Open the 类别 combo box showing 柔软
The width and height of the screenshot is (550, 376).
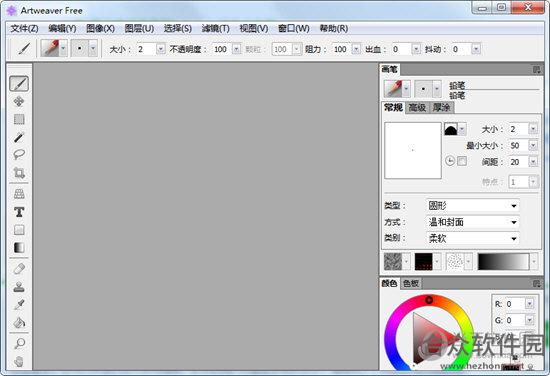tap(473, 239)
